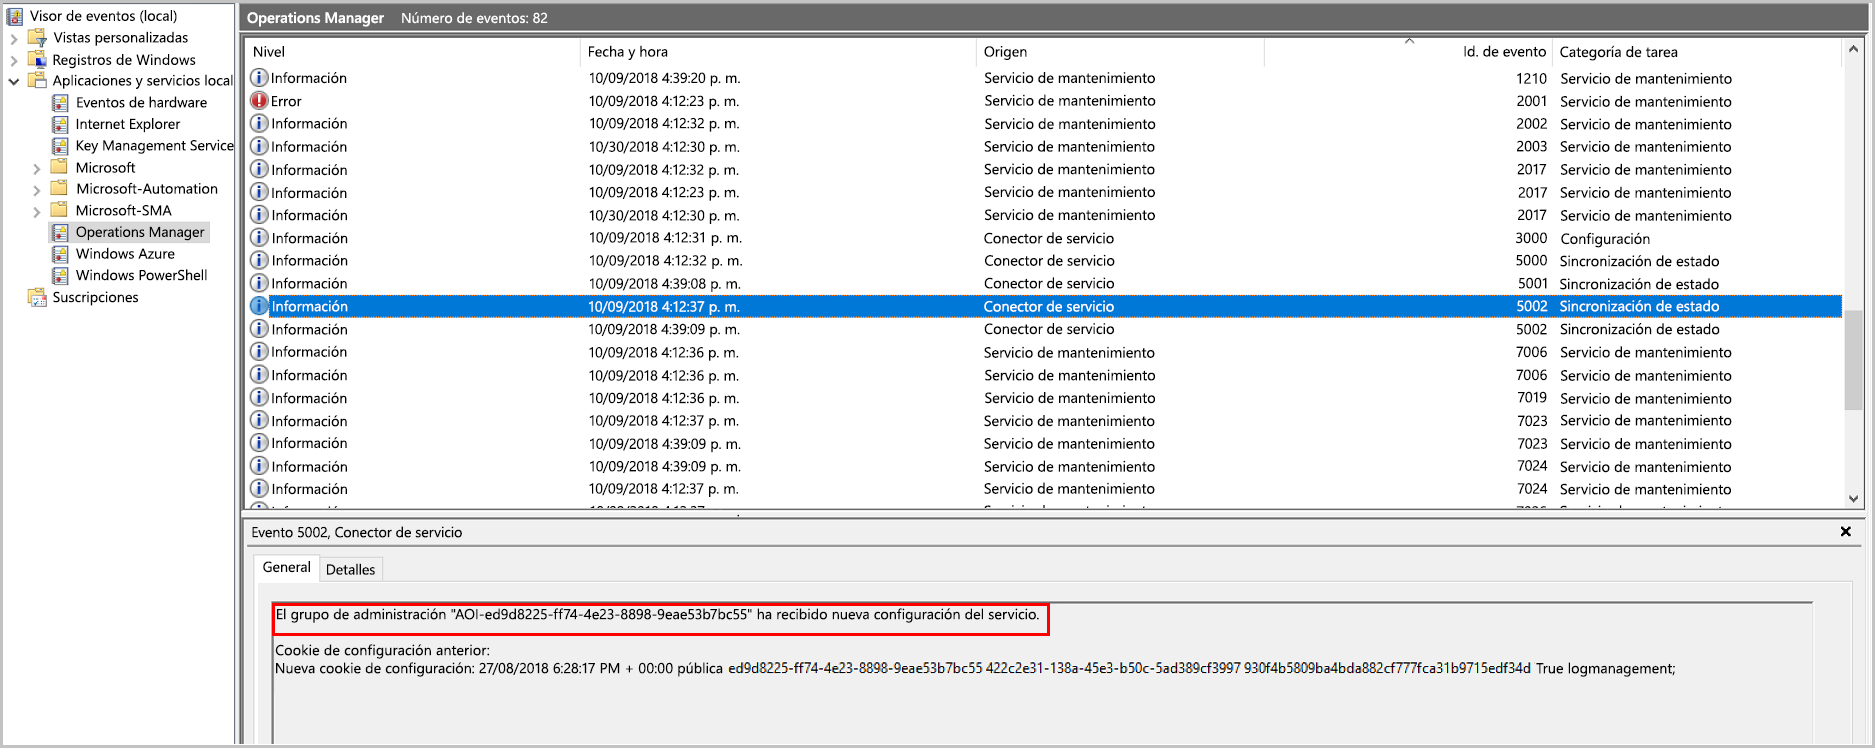
Task: Click the Microsoft-Automation folder icon
Action: [x=60, y=189]
